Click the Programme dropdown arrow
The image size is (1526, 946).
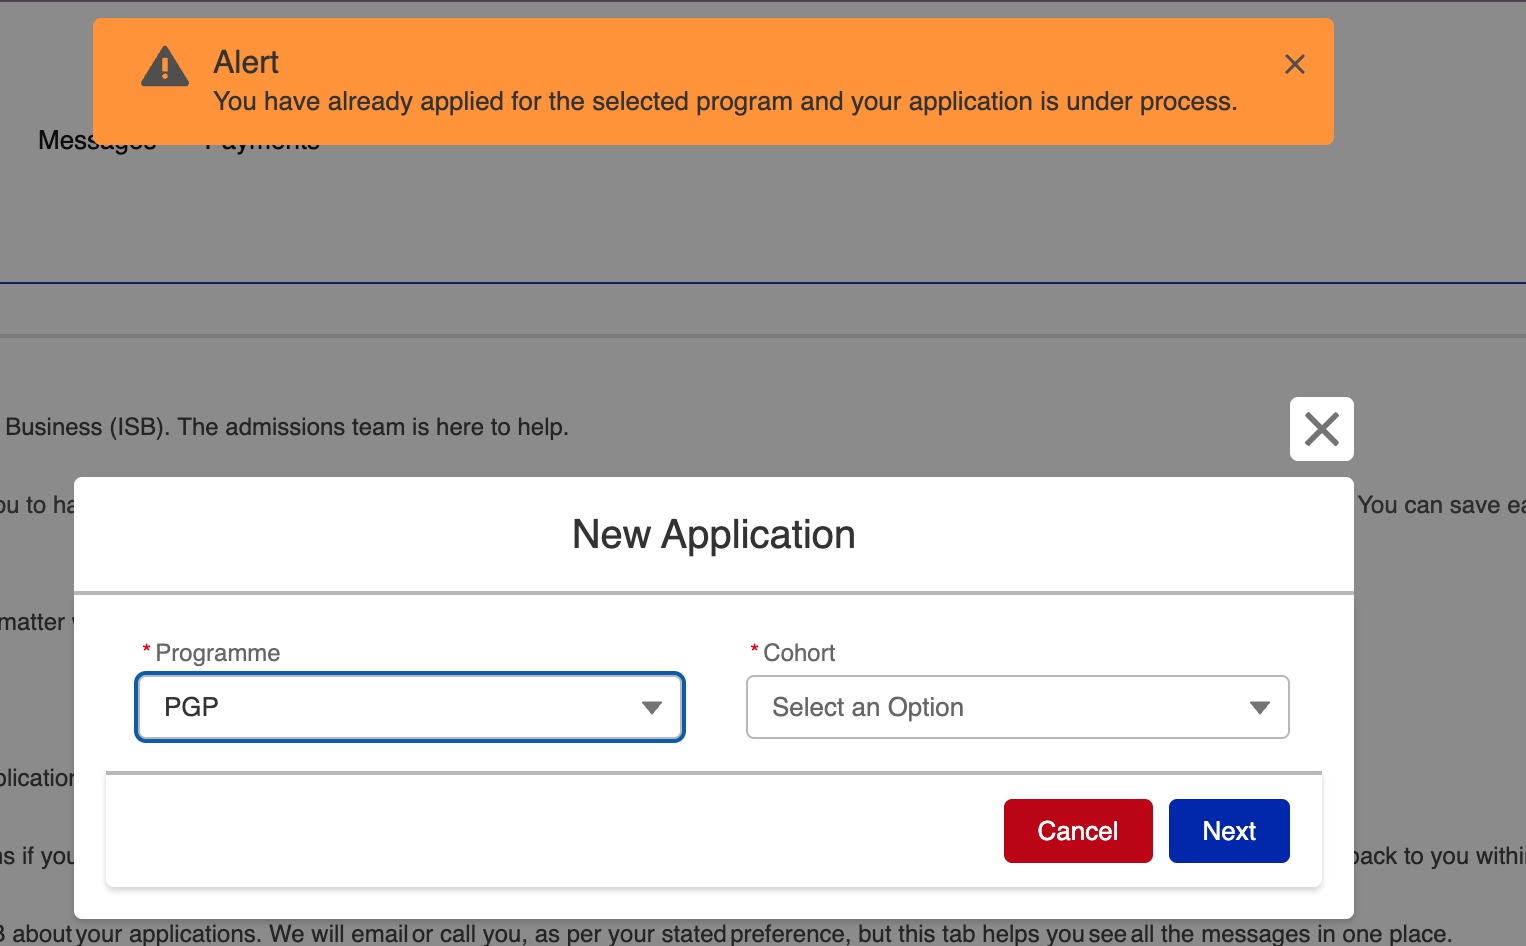pos(652,708)
